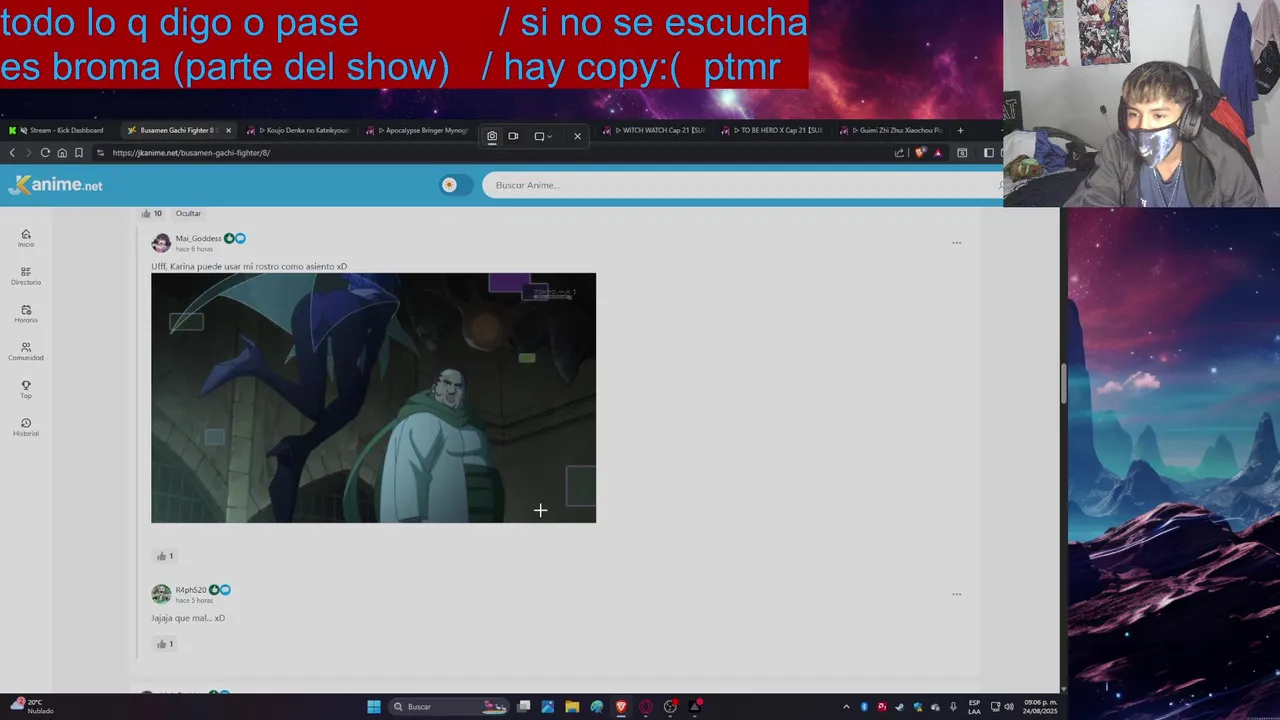The height and width of the screenshot is (720, 1280).
Task: Switch to WITCH WATCH Cap 21 tab
Action: 655,130
